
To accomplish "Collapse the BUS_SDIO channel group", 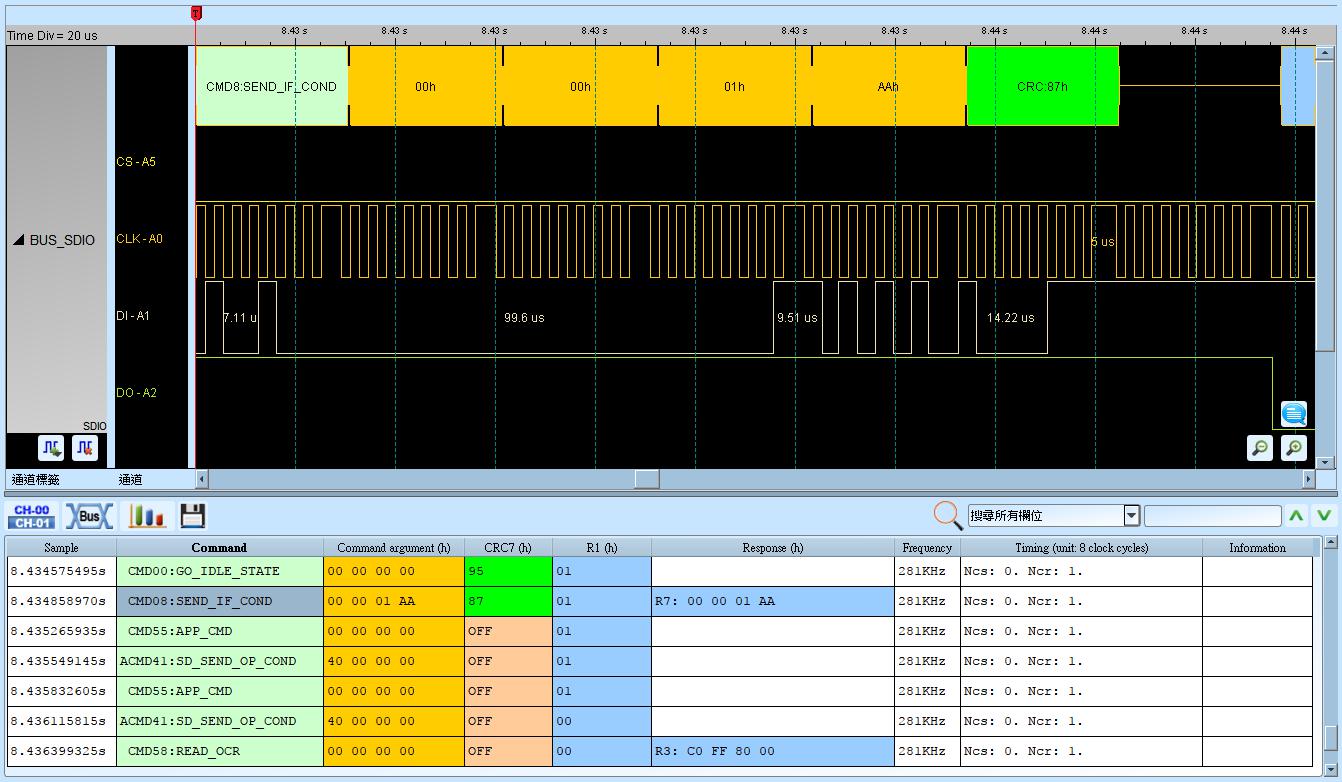I will (18, 240).
